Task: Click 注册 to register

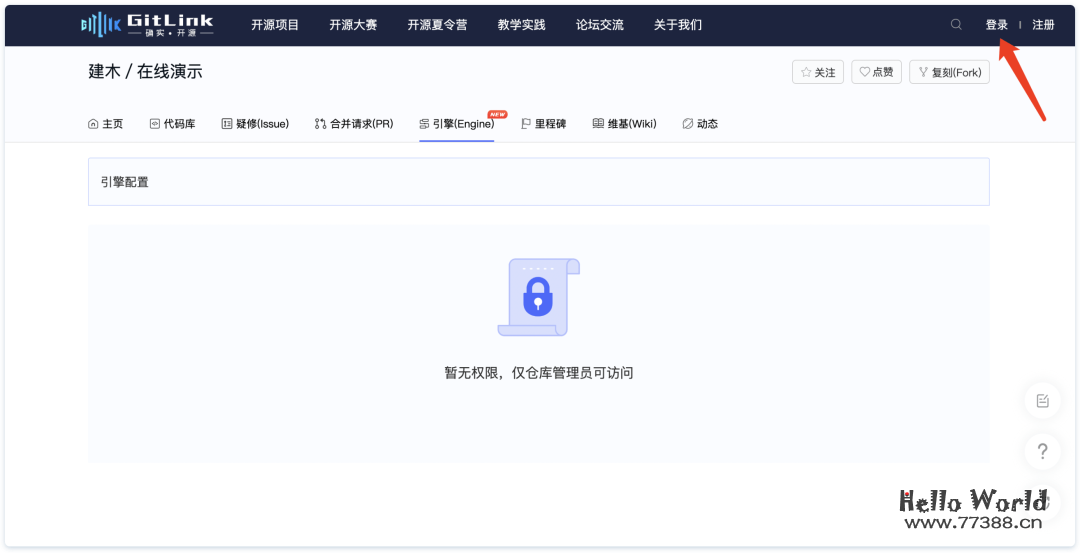Action: (1043, 25)
